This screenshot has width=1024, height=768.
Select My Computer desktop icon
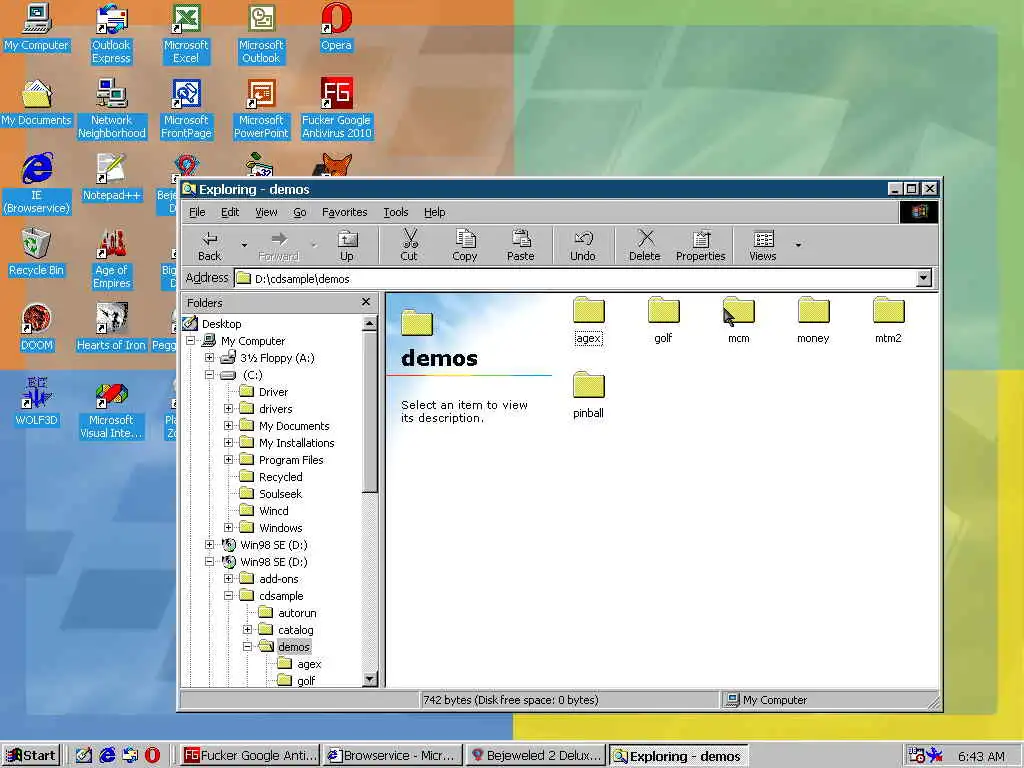37,28
